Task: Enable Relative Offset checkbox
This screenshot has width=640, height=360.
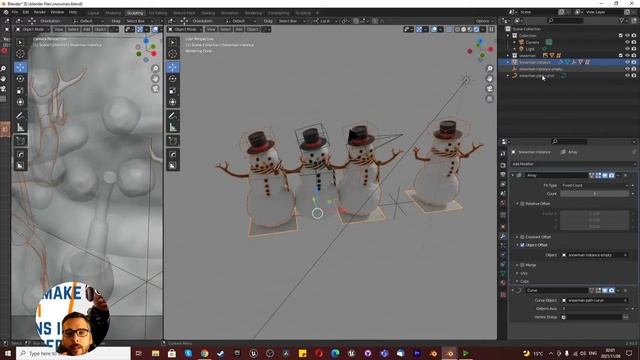Action: pyautogui.click(x=522, y=203)
